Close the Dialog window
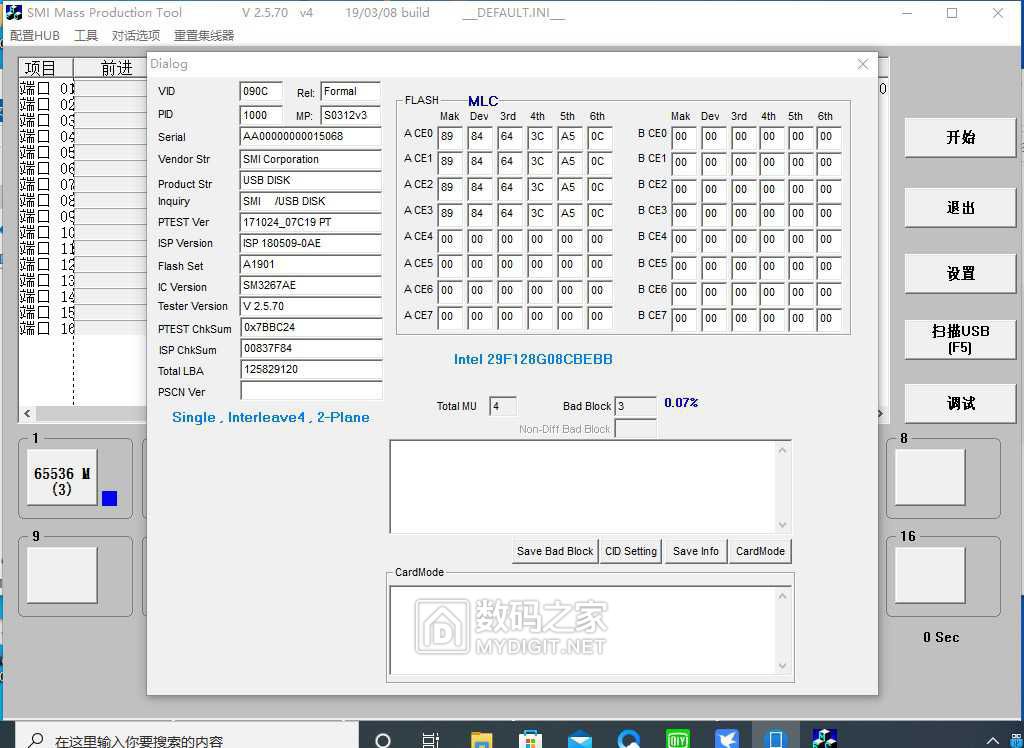 (x=863, y=64)
